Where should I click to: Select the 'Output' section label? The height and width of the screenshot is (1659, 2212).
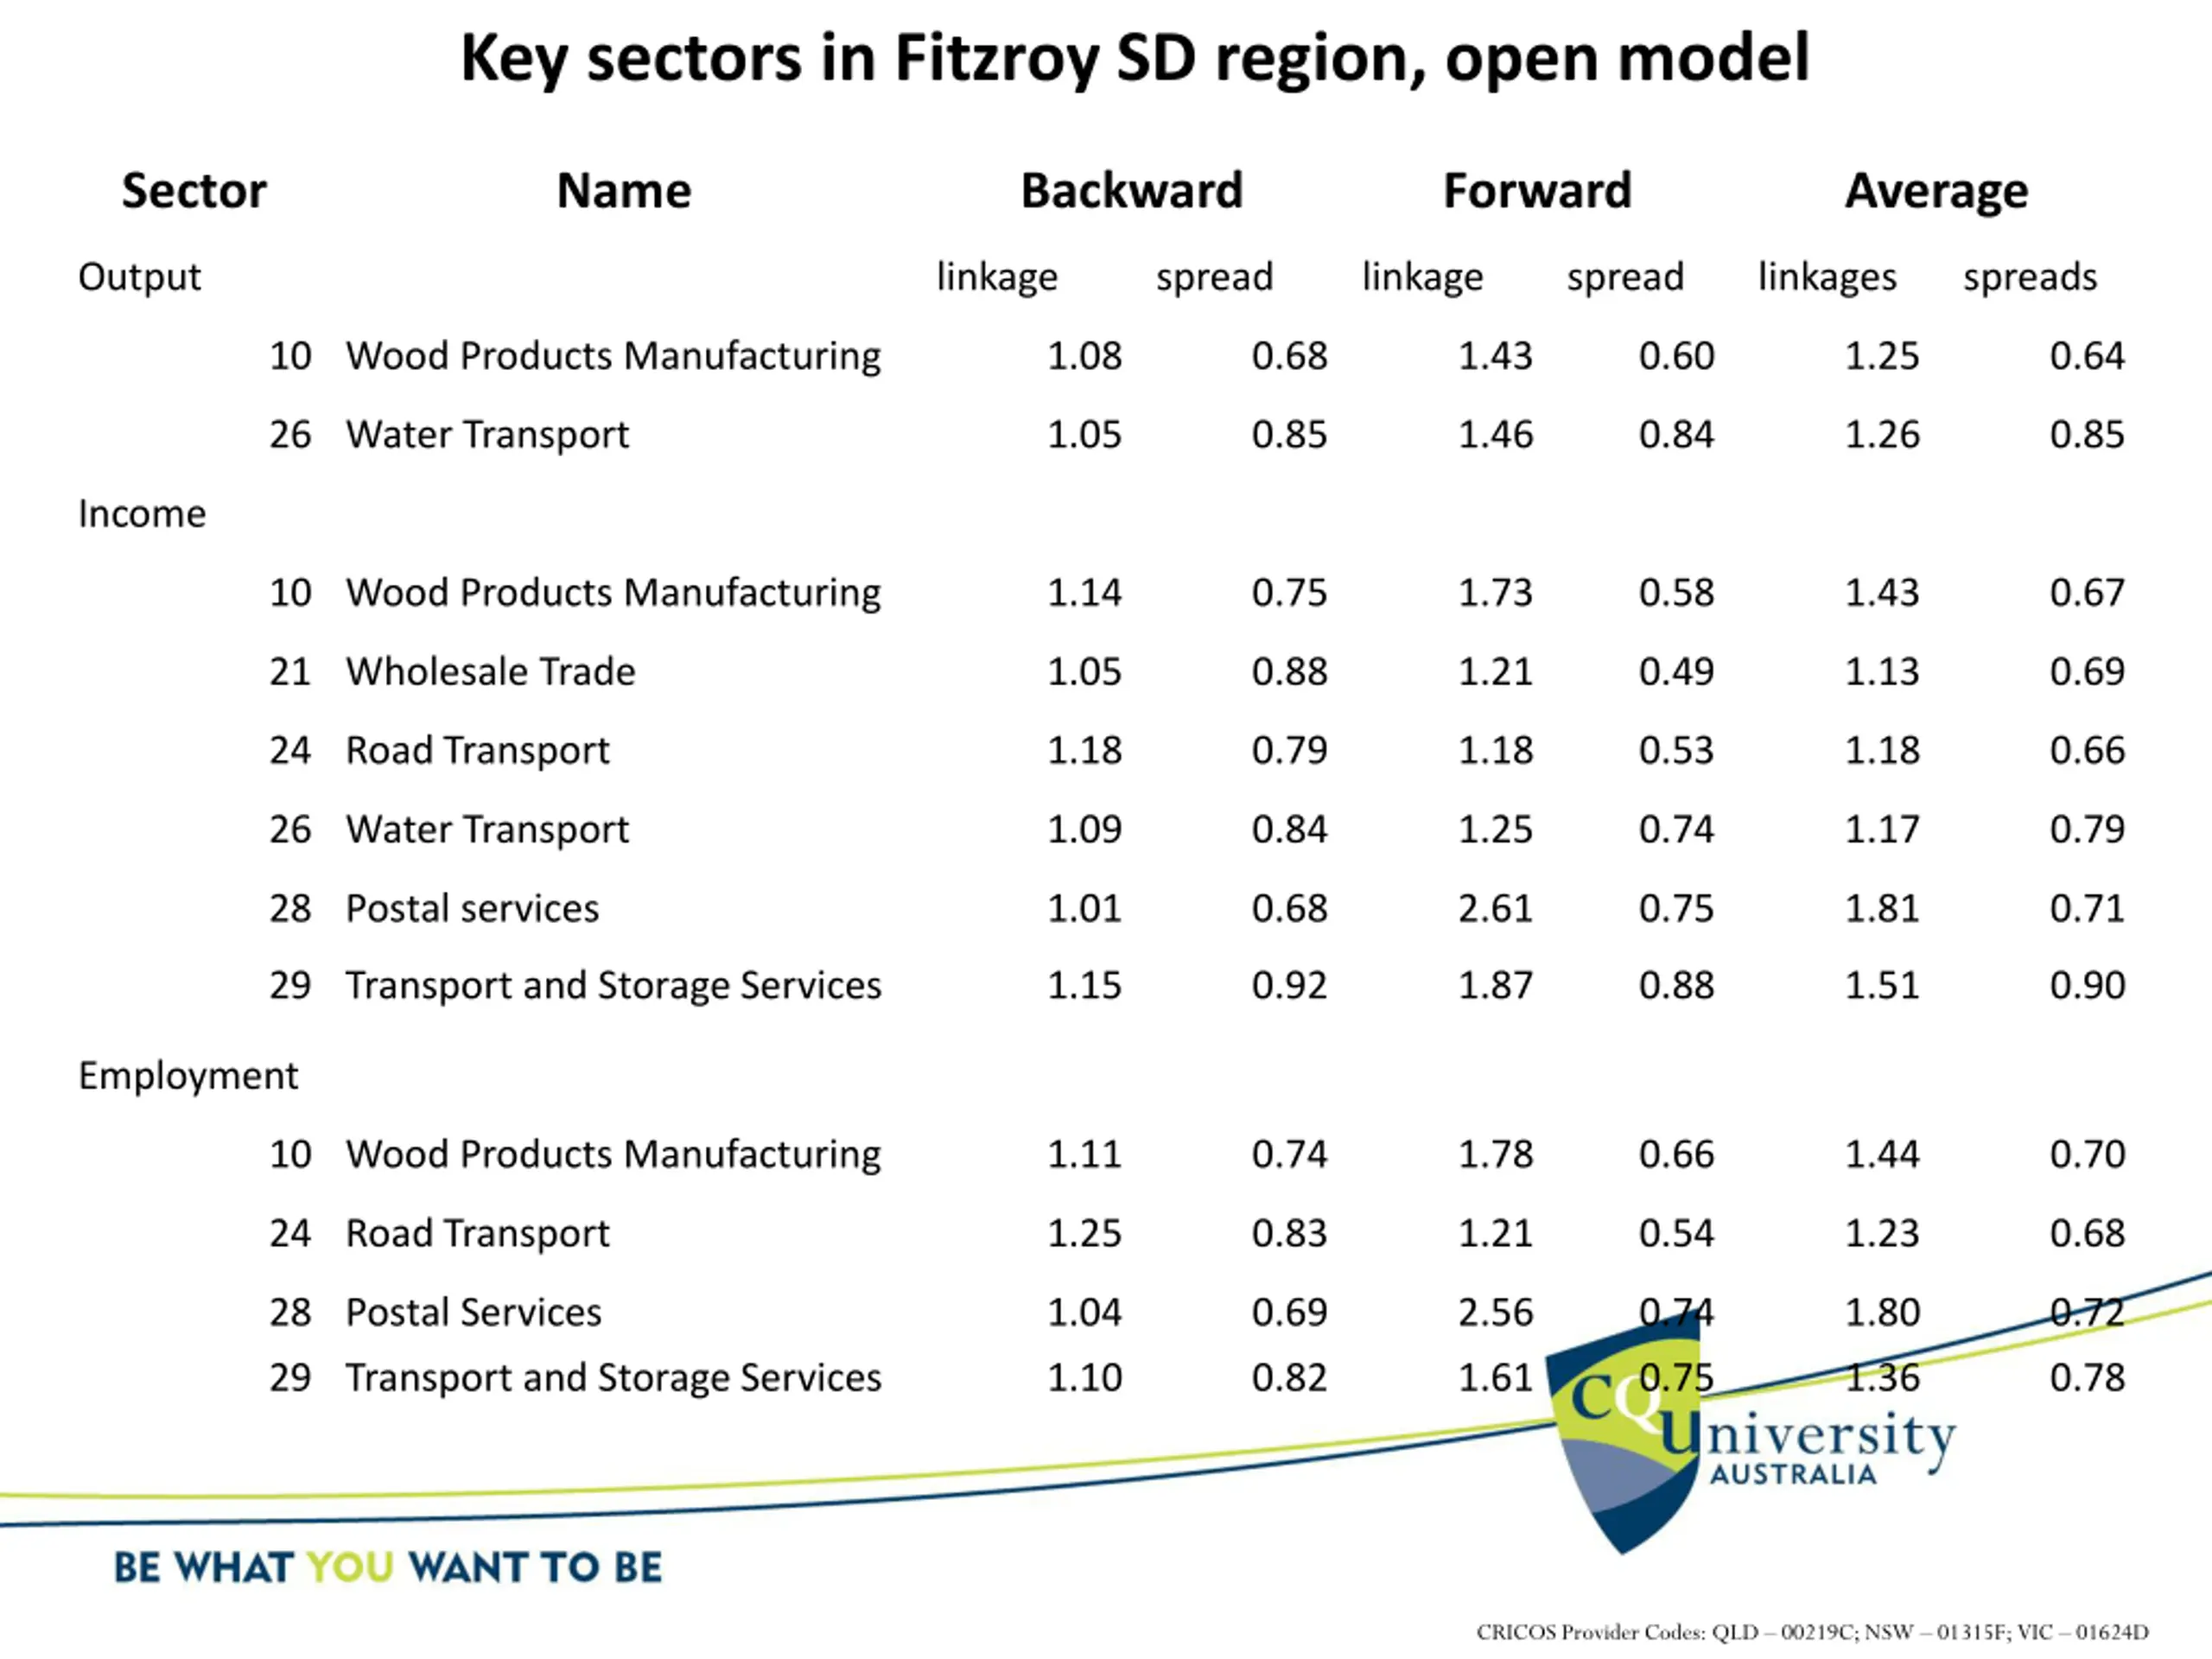[140, 277]
